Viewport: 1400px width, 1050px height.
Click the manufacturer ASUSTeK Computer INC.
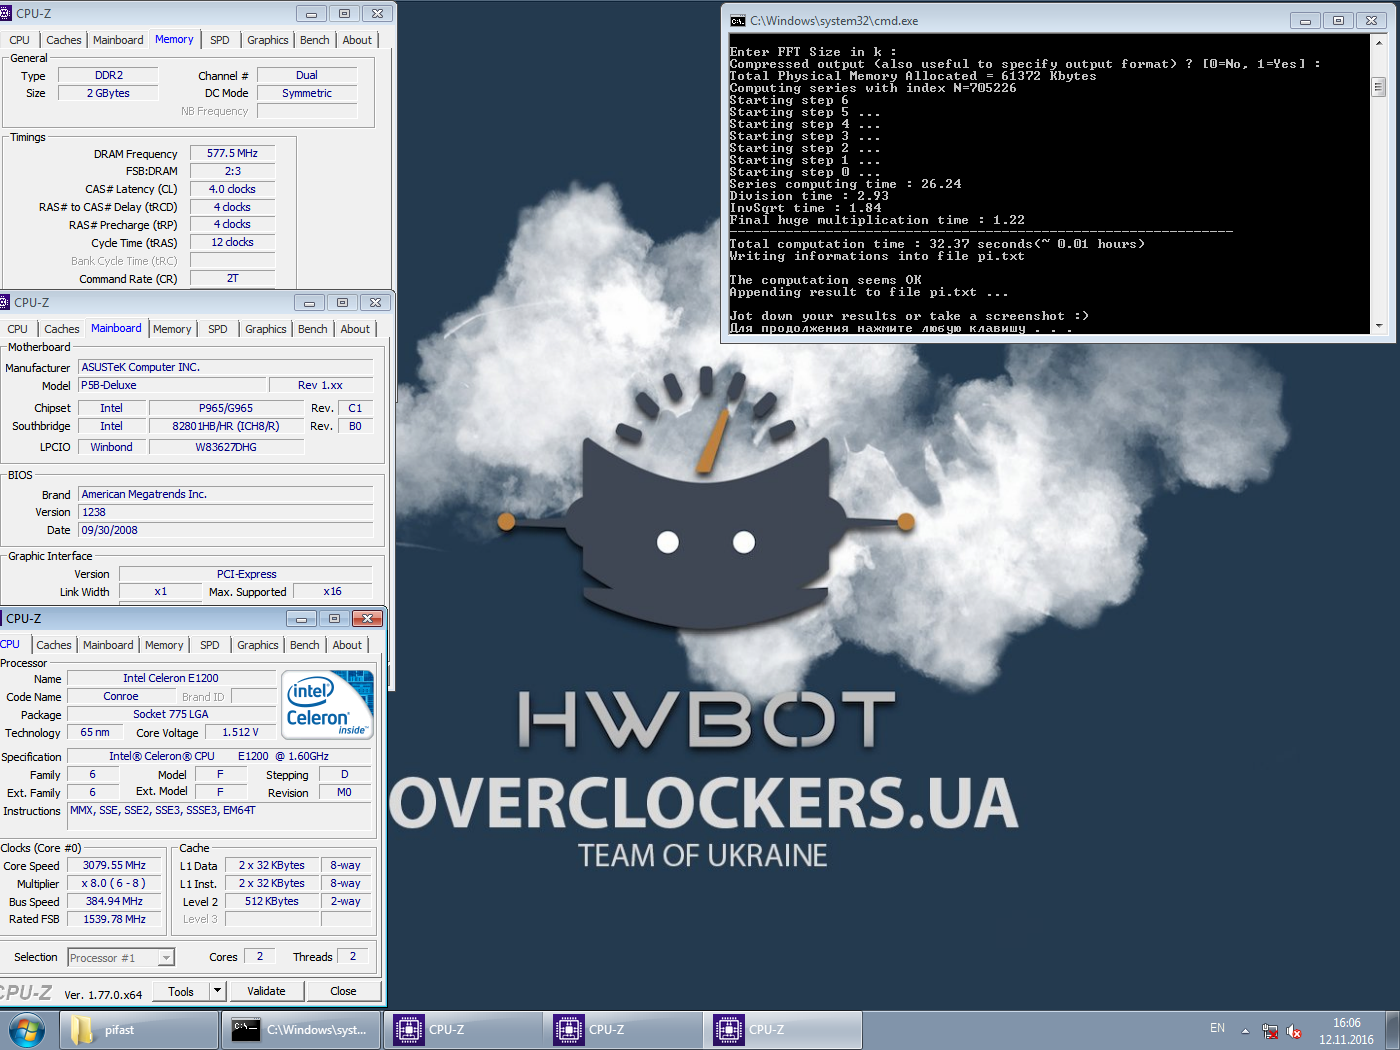click(225, 367)
